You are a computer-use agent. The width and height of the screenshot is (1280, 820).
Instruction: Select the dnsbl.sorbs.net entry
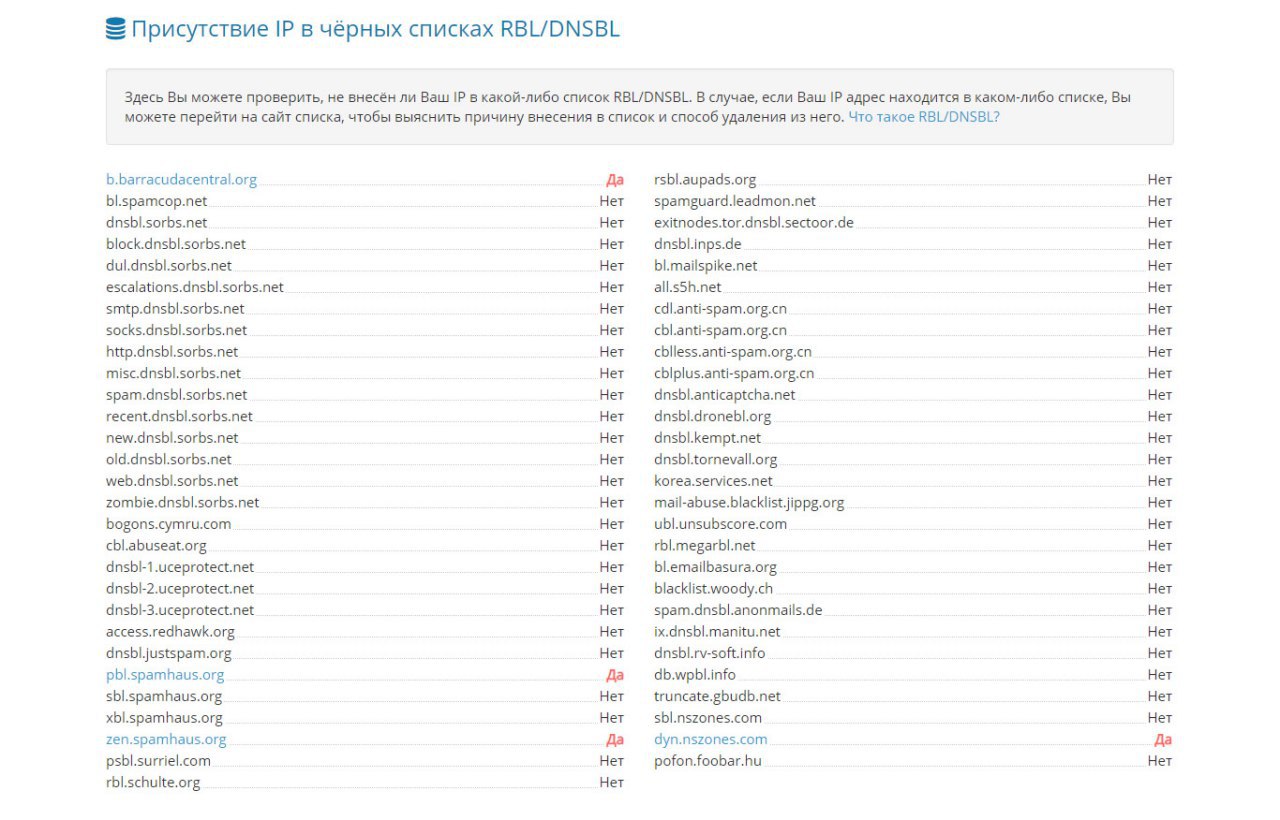pos(157,222)
